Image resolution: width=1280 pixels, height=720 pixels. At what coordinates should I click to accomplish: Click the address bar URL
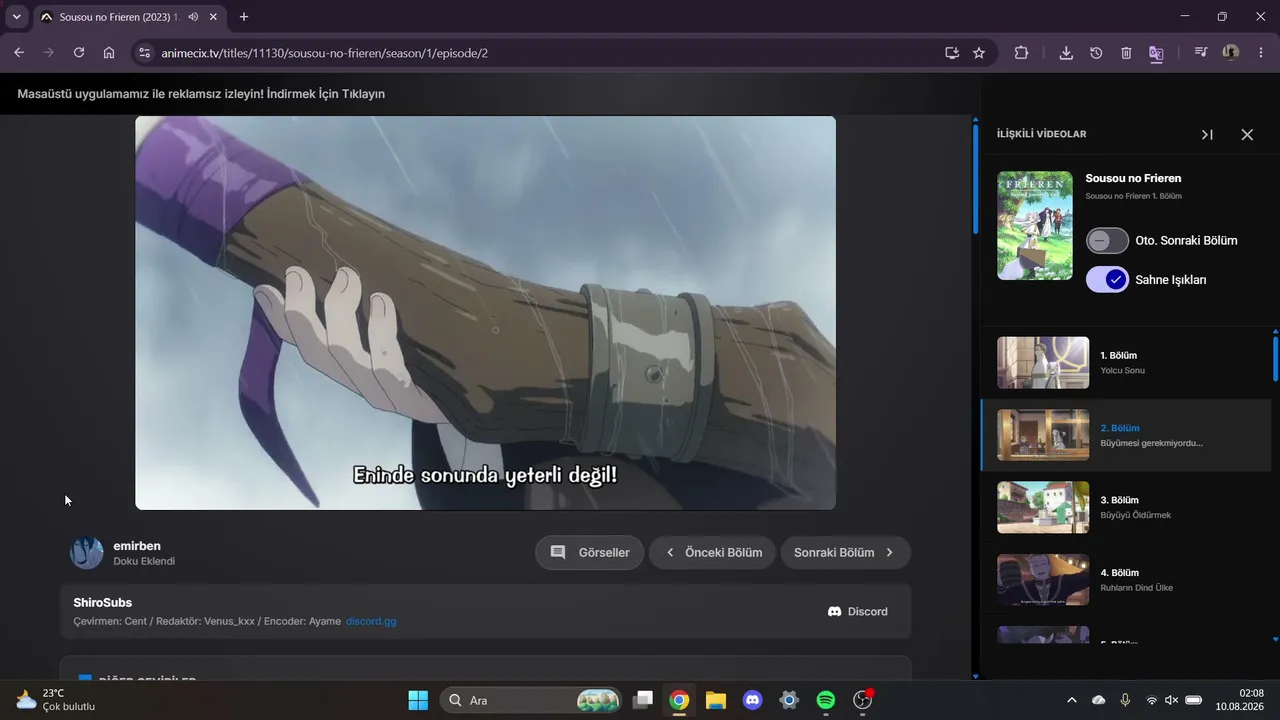324,53
